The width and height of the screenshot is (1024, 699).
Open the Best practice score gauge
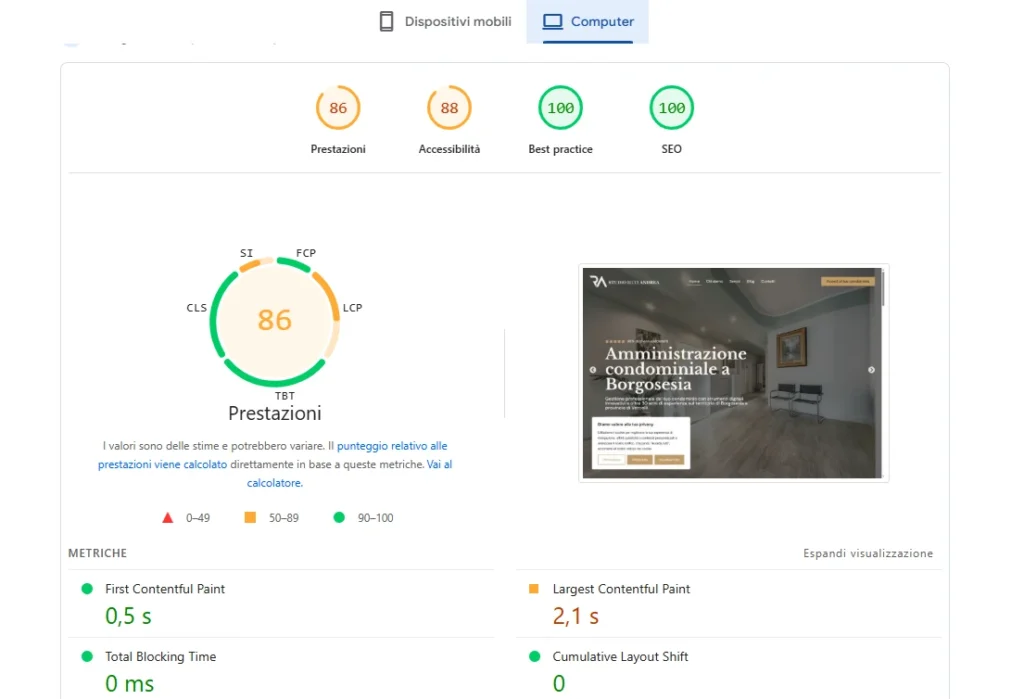[560, 108]
